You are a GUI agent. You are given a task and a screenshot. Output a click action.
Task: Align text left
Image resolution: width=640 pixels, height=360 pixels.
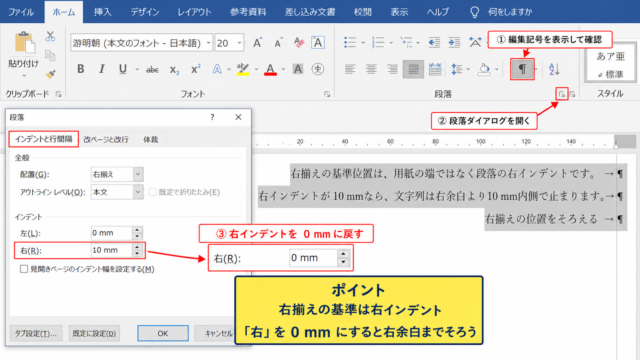click(x=350, y=69)
